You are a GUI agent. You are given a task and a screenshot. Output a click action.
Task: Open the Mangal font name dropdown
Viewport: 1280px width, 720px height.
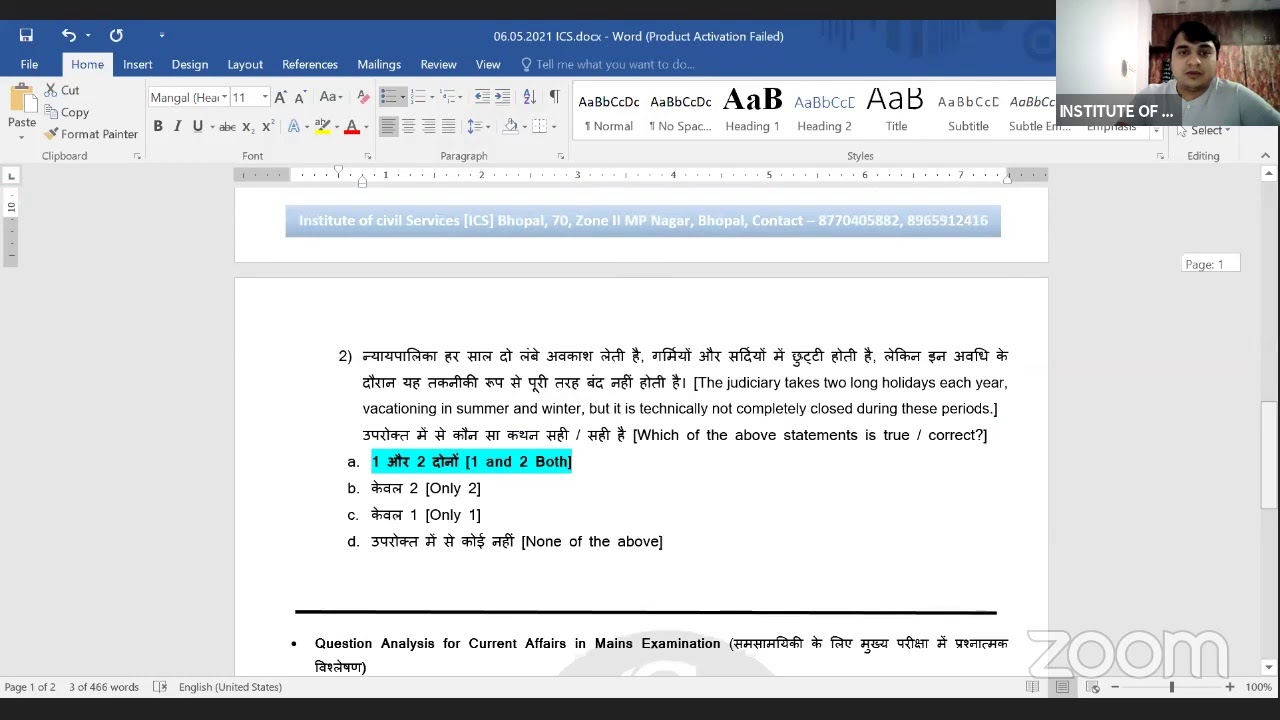click(225, 97)
